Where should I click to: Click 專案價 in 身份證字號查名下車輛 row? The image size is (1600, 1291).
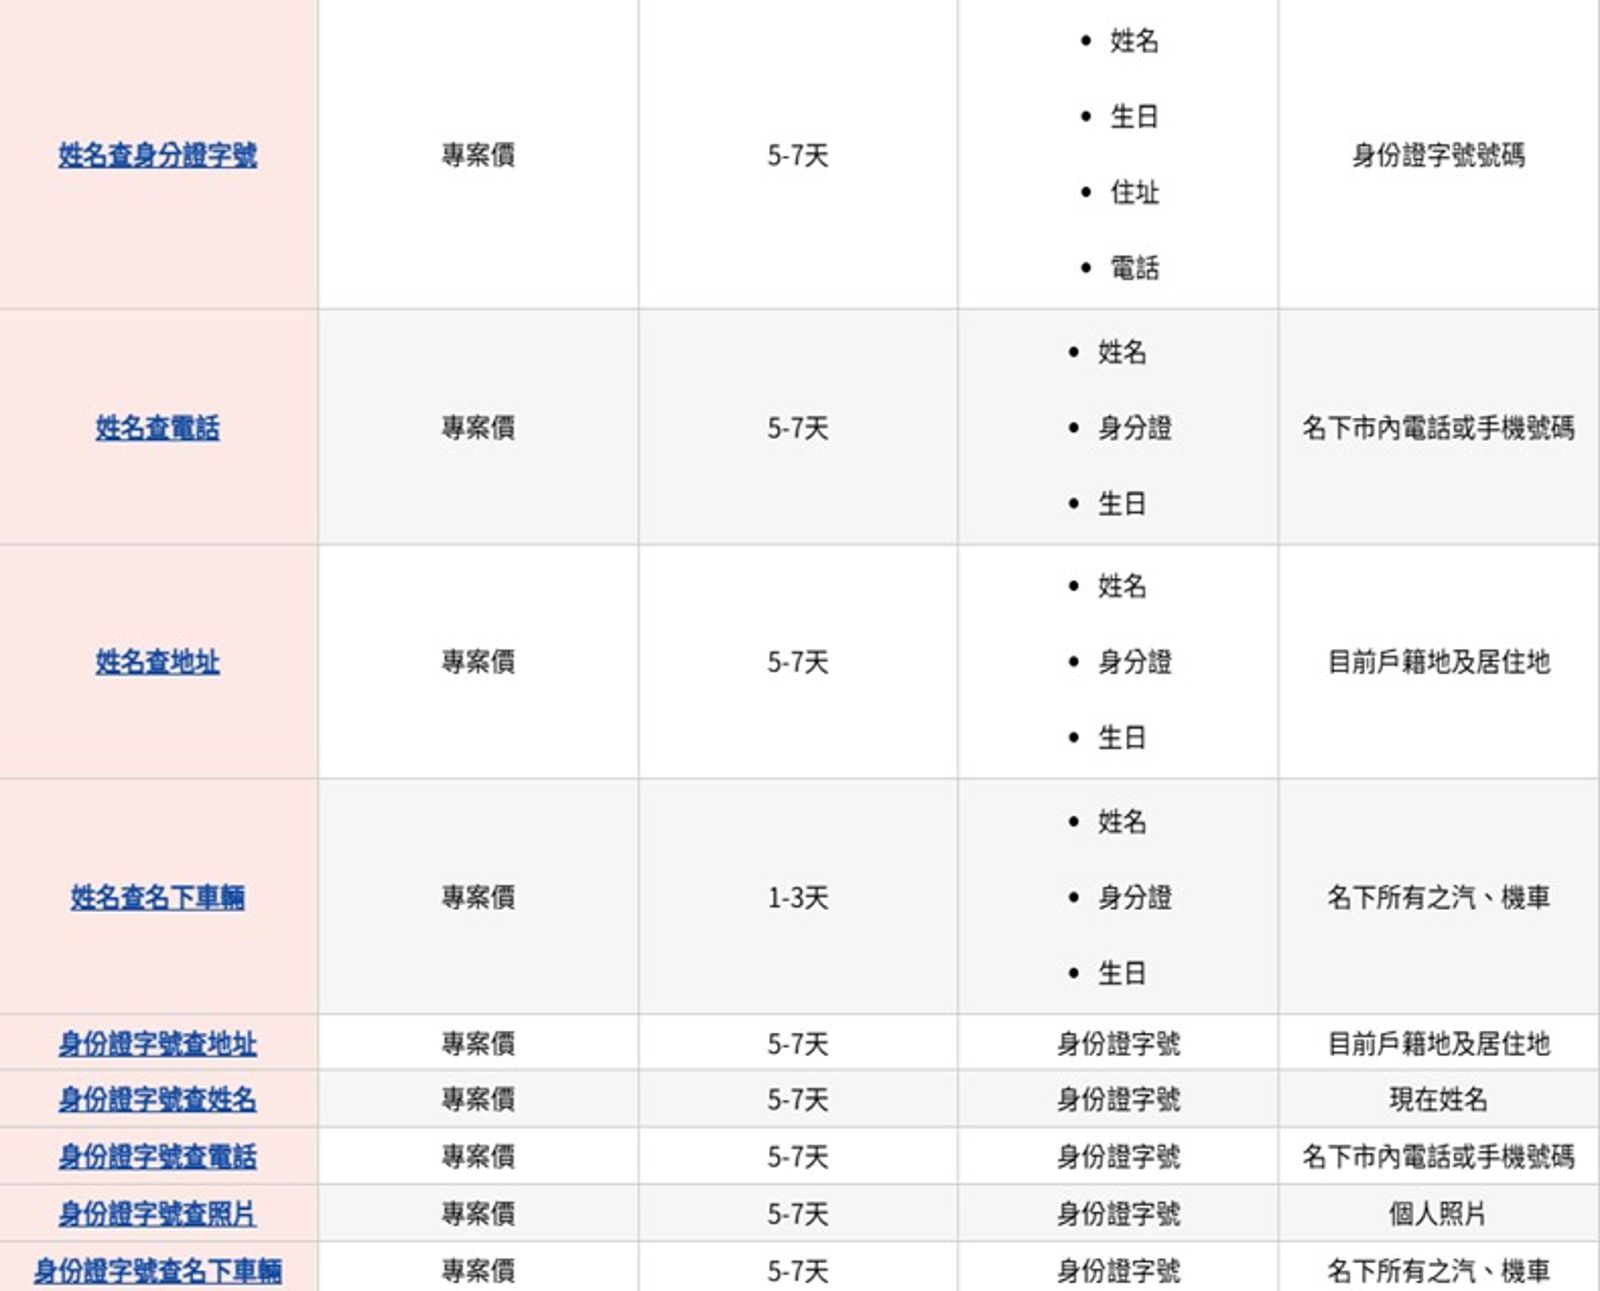(478, 1271)
